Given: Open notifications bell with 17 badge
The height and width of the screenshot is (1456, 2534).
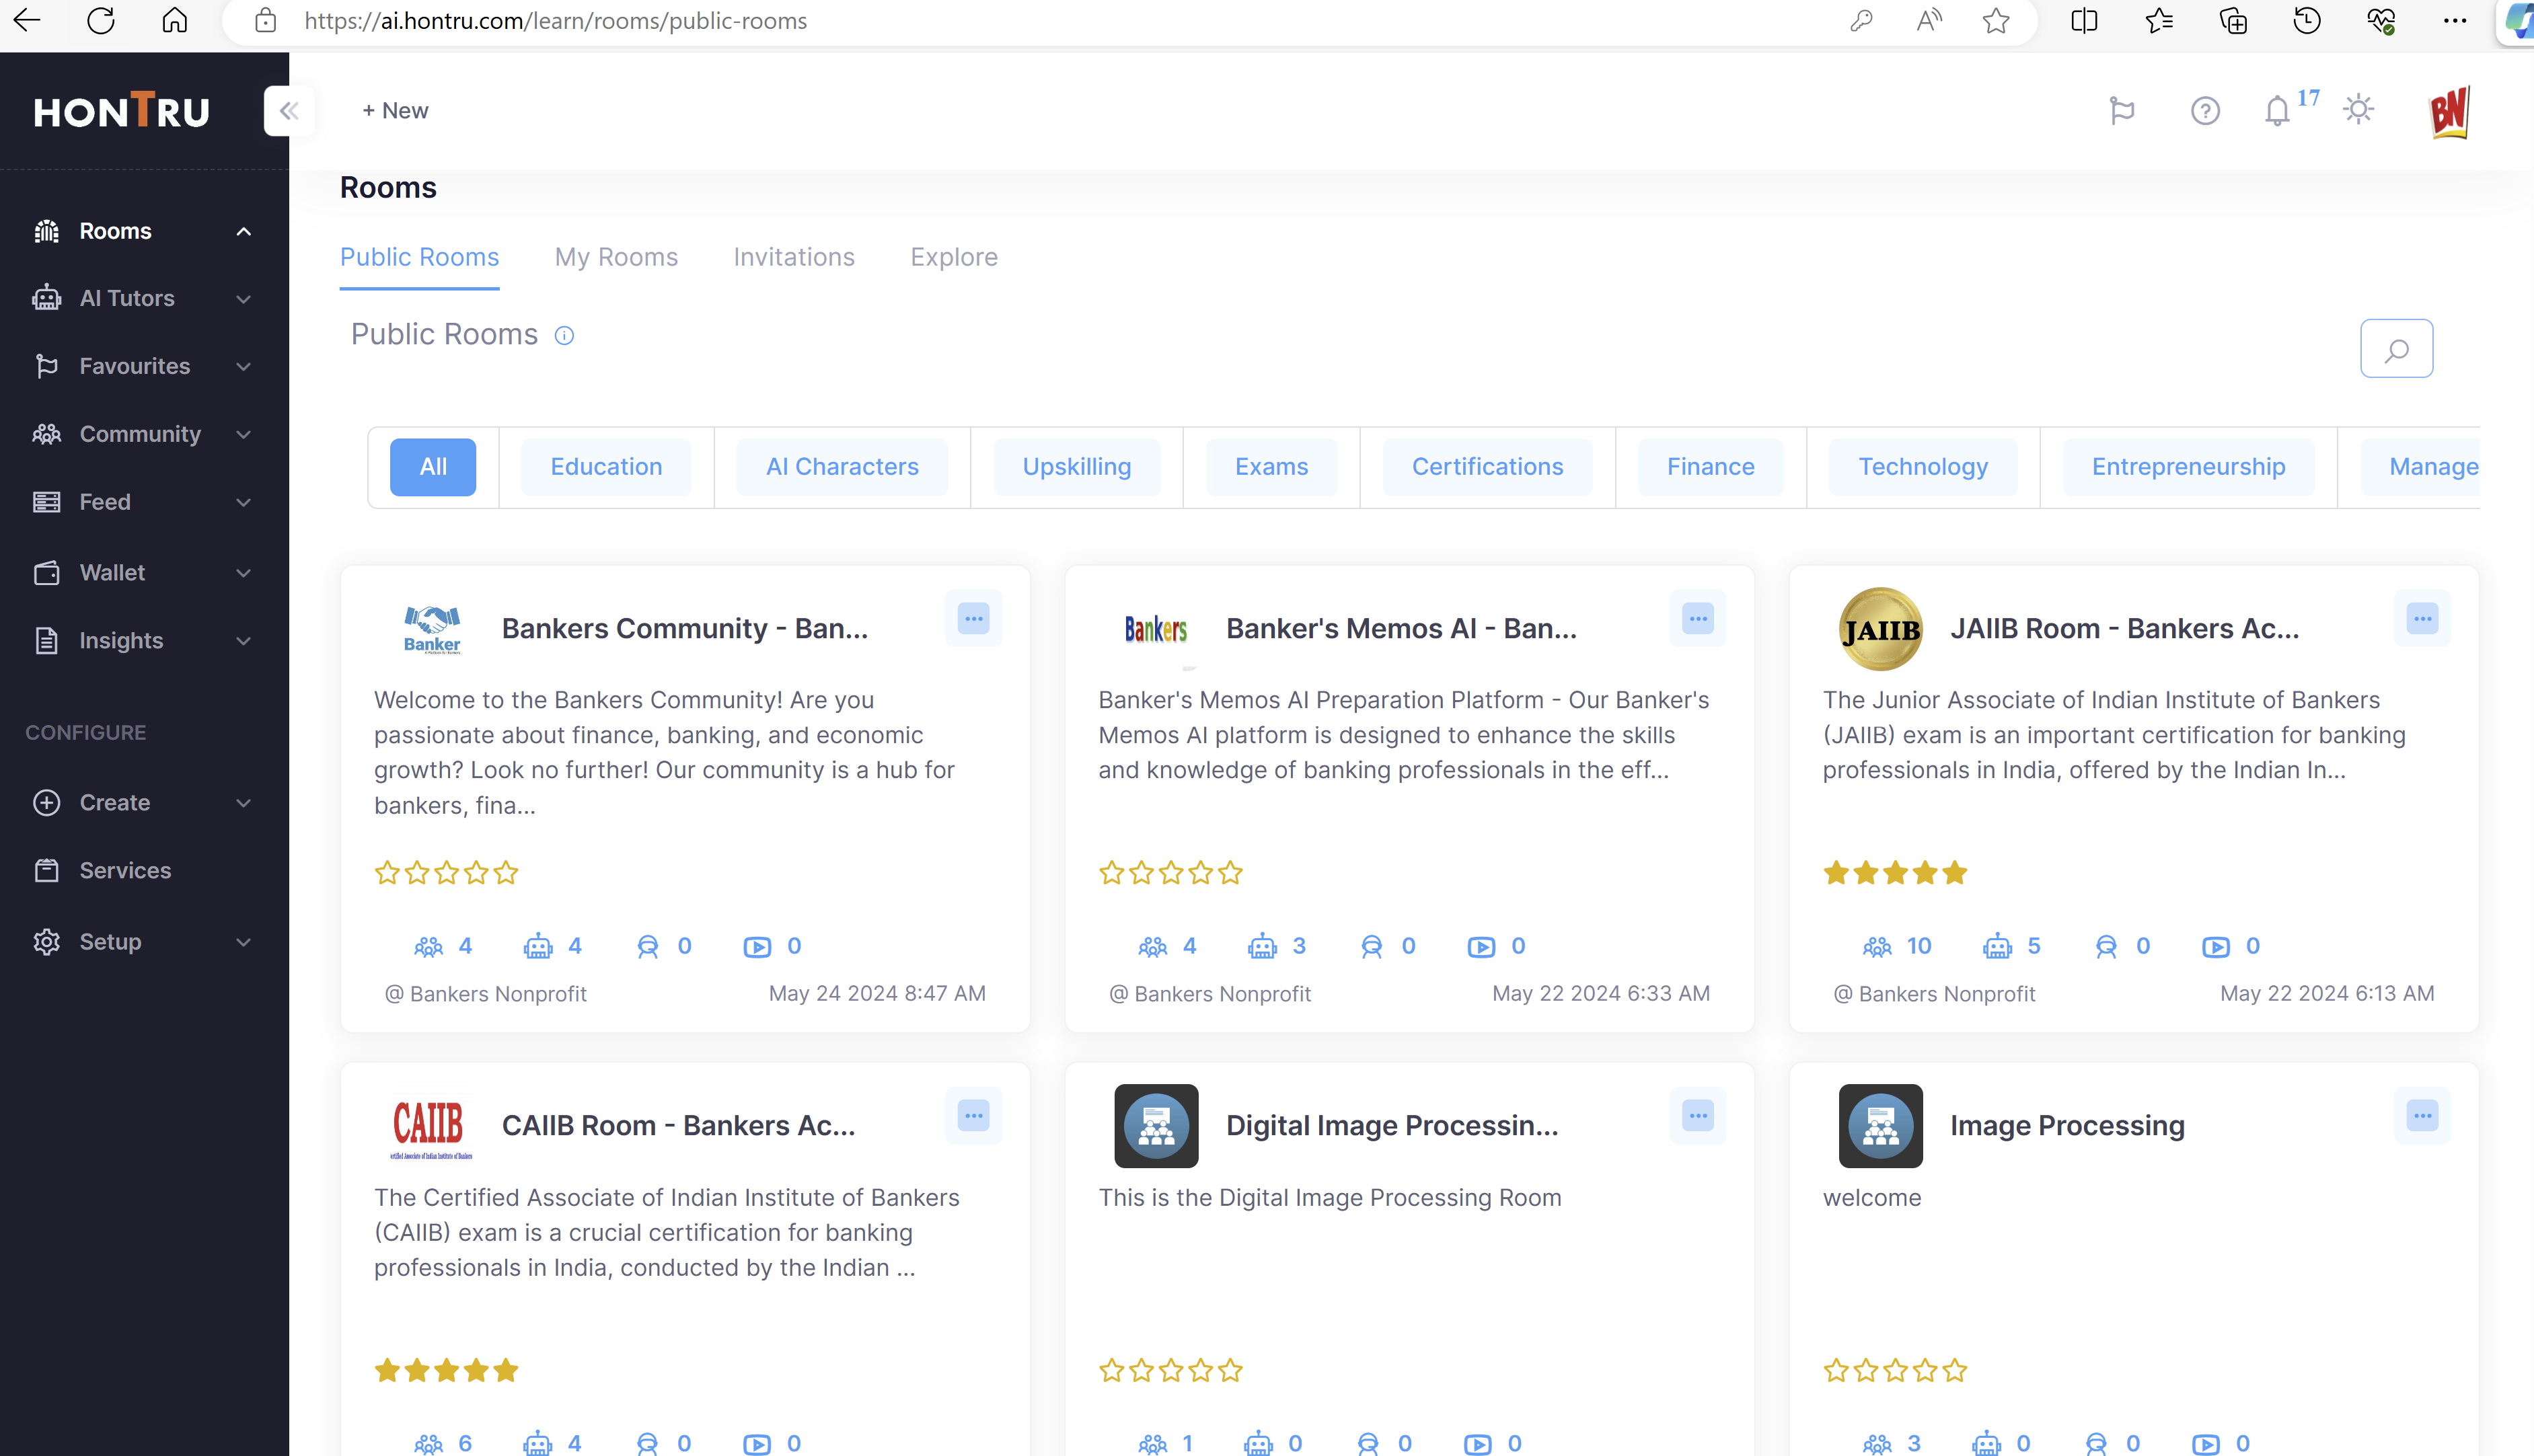Looking at the screenshot, I should coord(2278,111).
